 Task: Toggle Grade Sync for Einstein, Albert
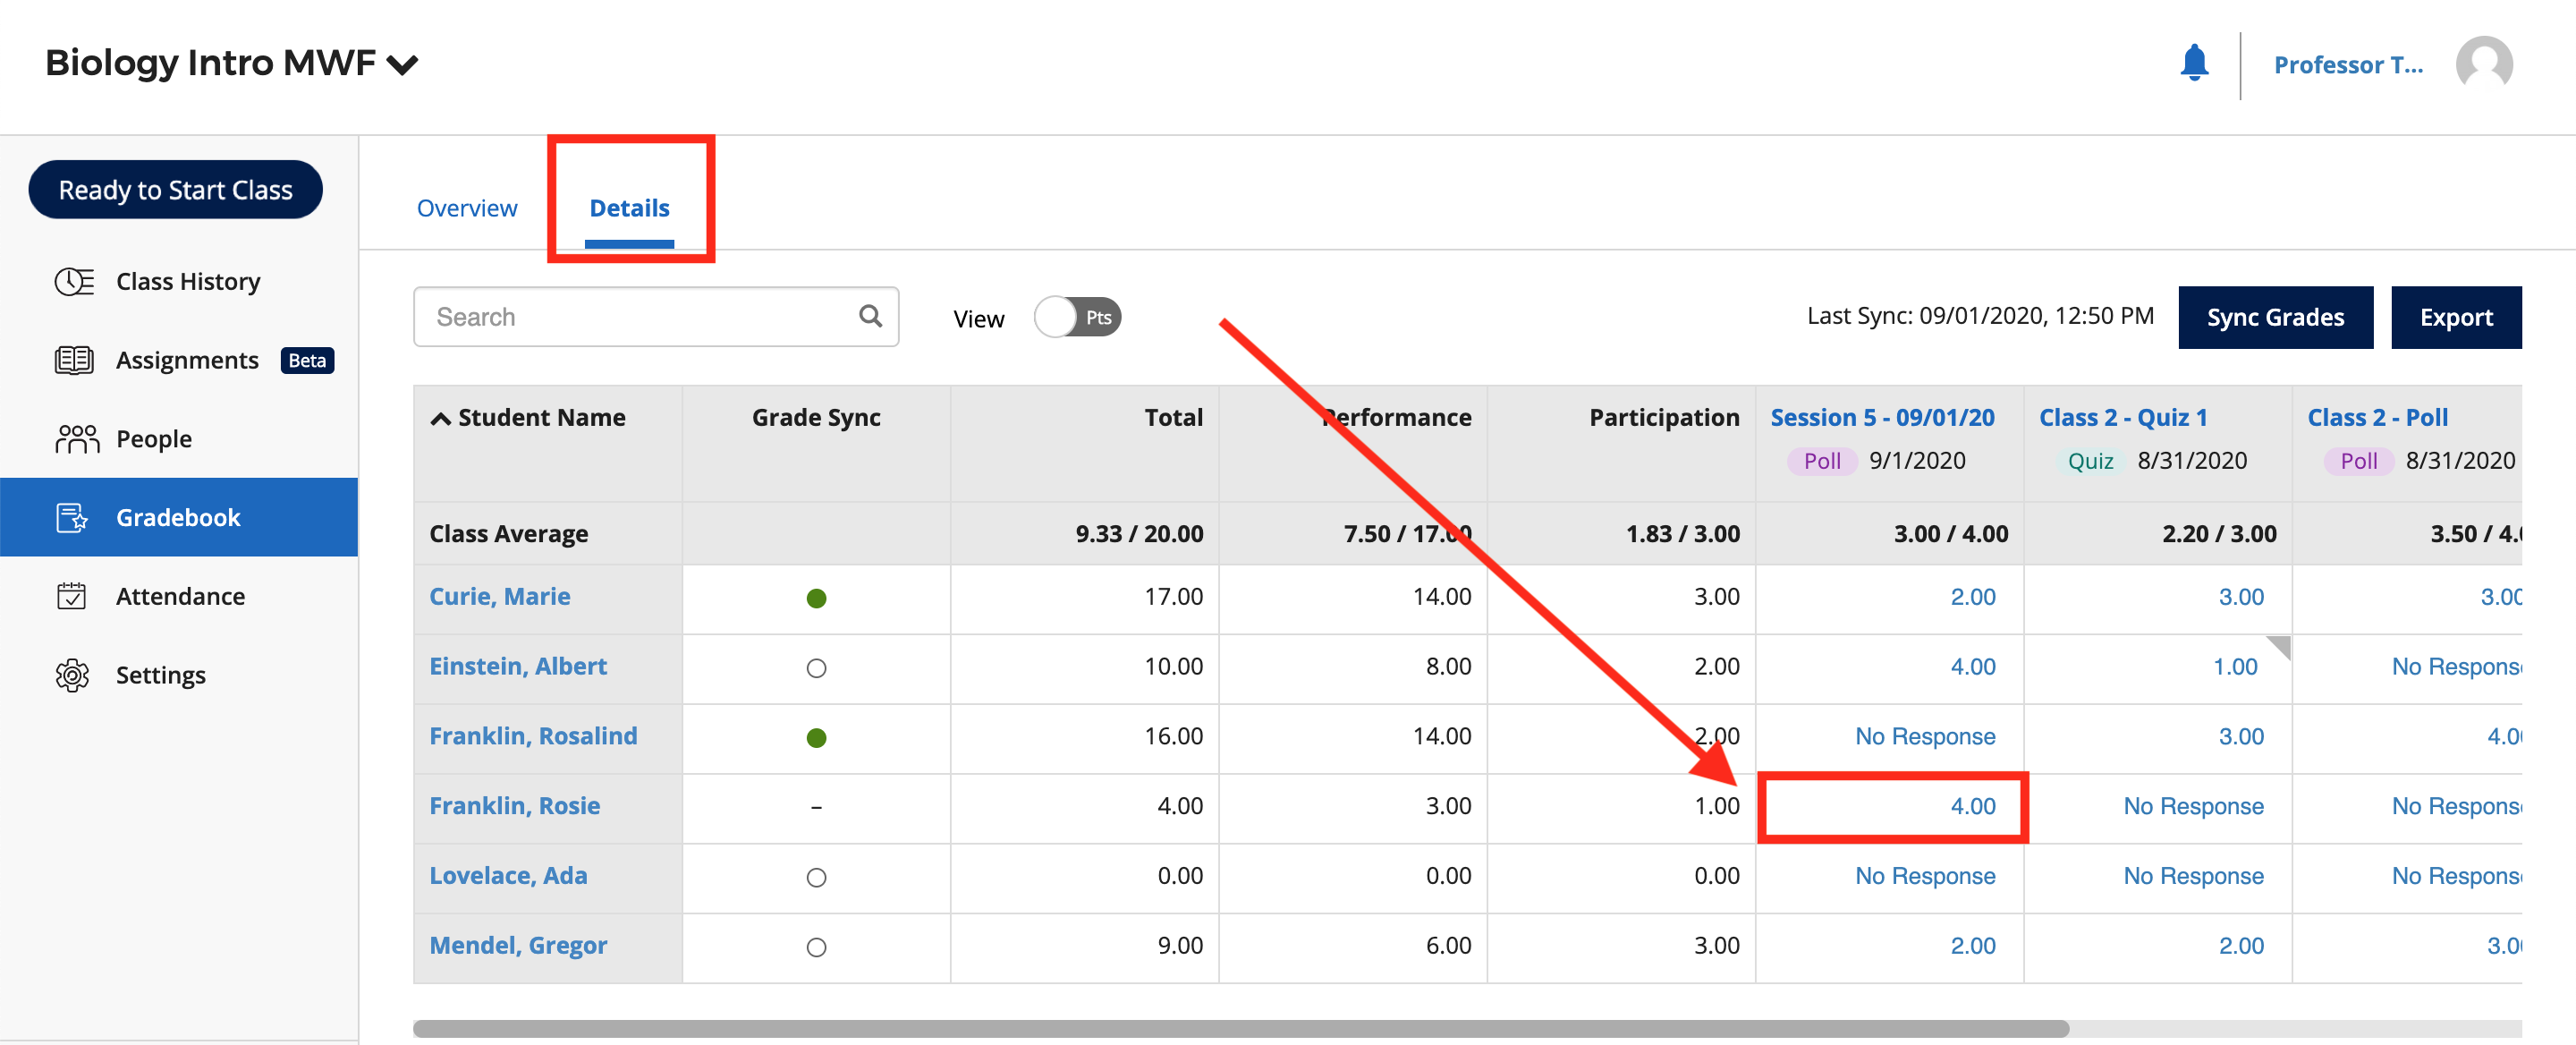[817, 668]
